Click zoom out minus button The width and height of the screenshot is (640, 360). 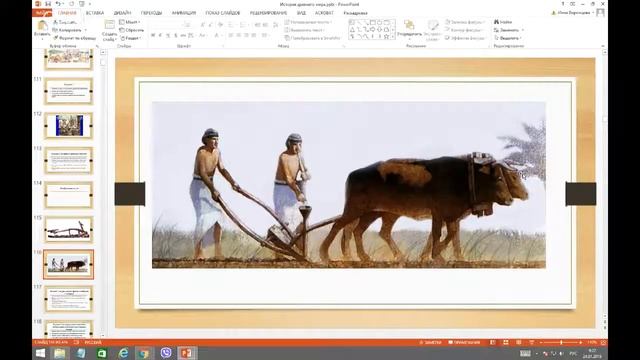coord(541,342)
